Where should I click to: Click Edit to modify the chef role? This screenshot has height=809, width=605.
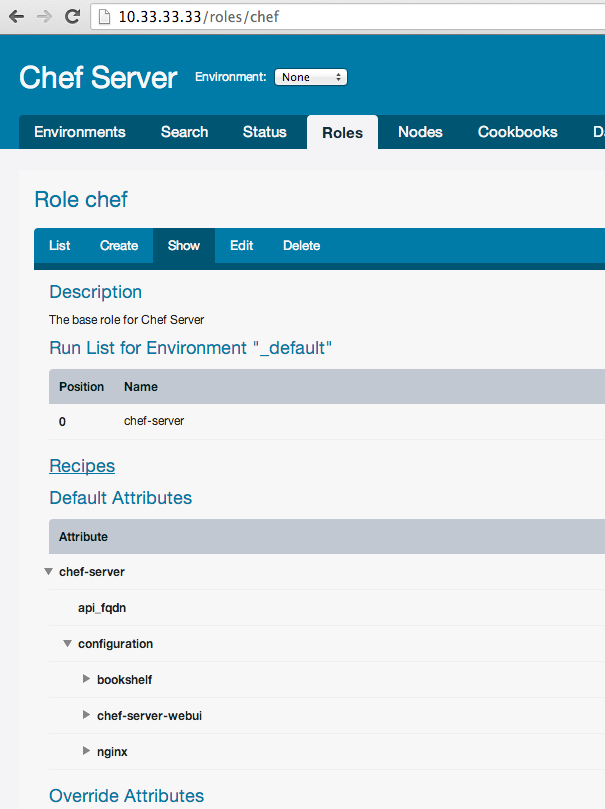point(241,246)
